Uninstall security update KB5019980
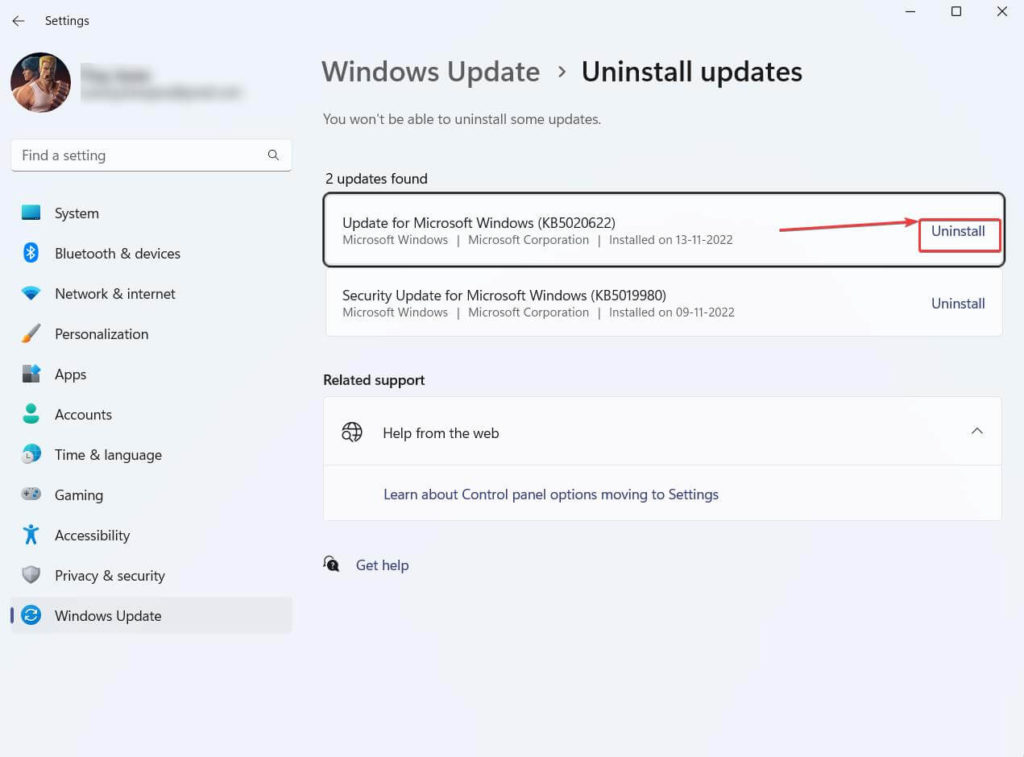The height and width of the screenshot is (757, 1024). click(x=958, y=304)
